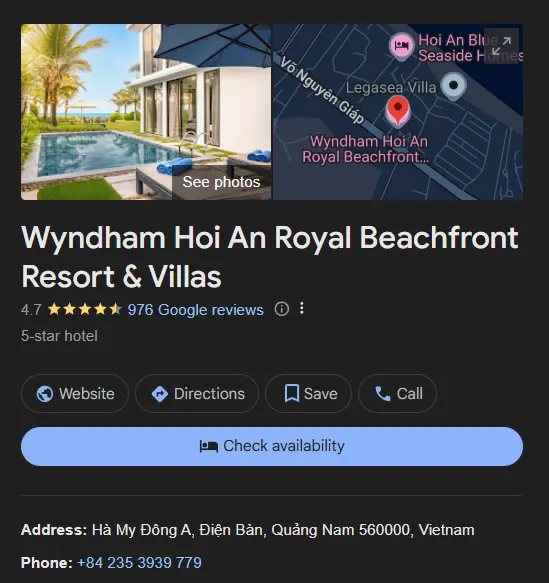The height and width of the screenshot is (583, 549).
Task: Click the info circle icon beside reviews
Action: tap(281, 309)
